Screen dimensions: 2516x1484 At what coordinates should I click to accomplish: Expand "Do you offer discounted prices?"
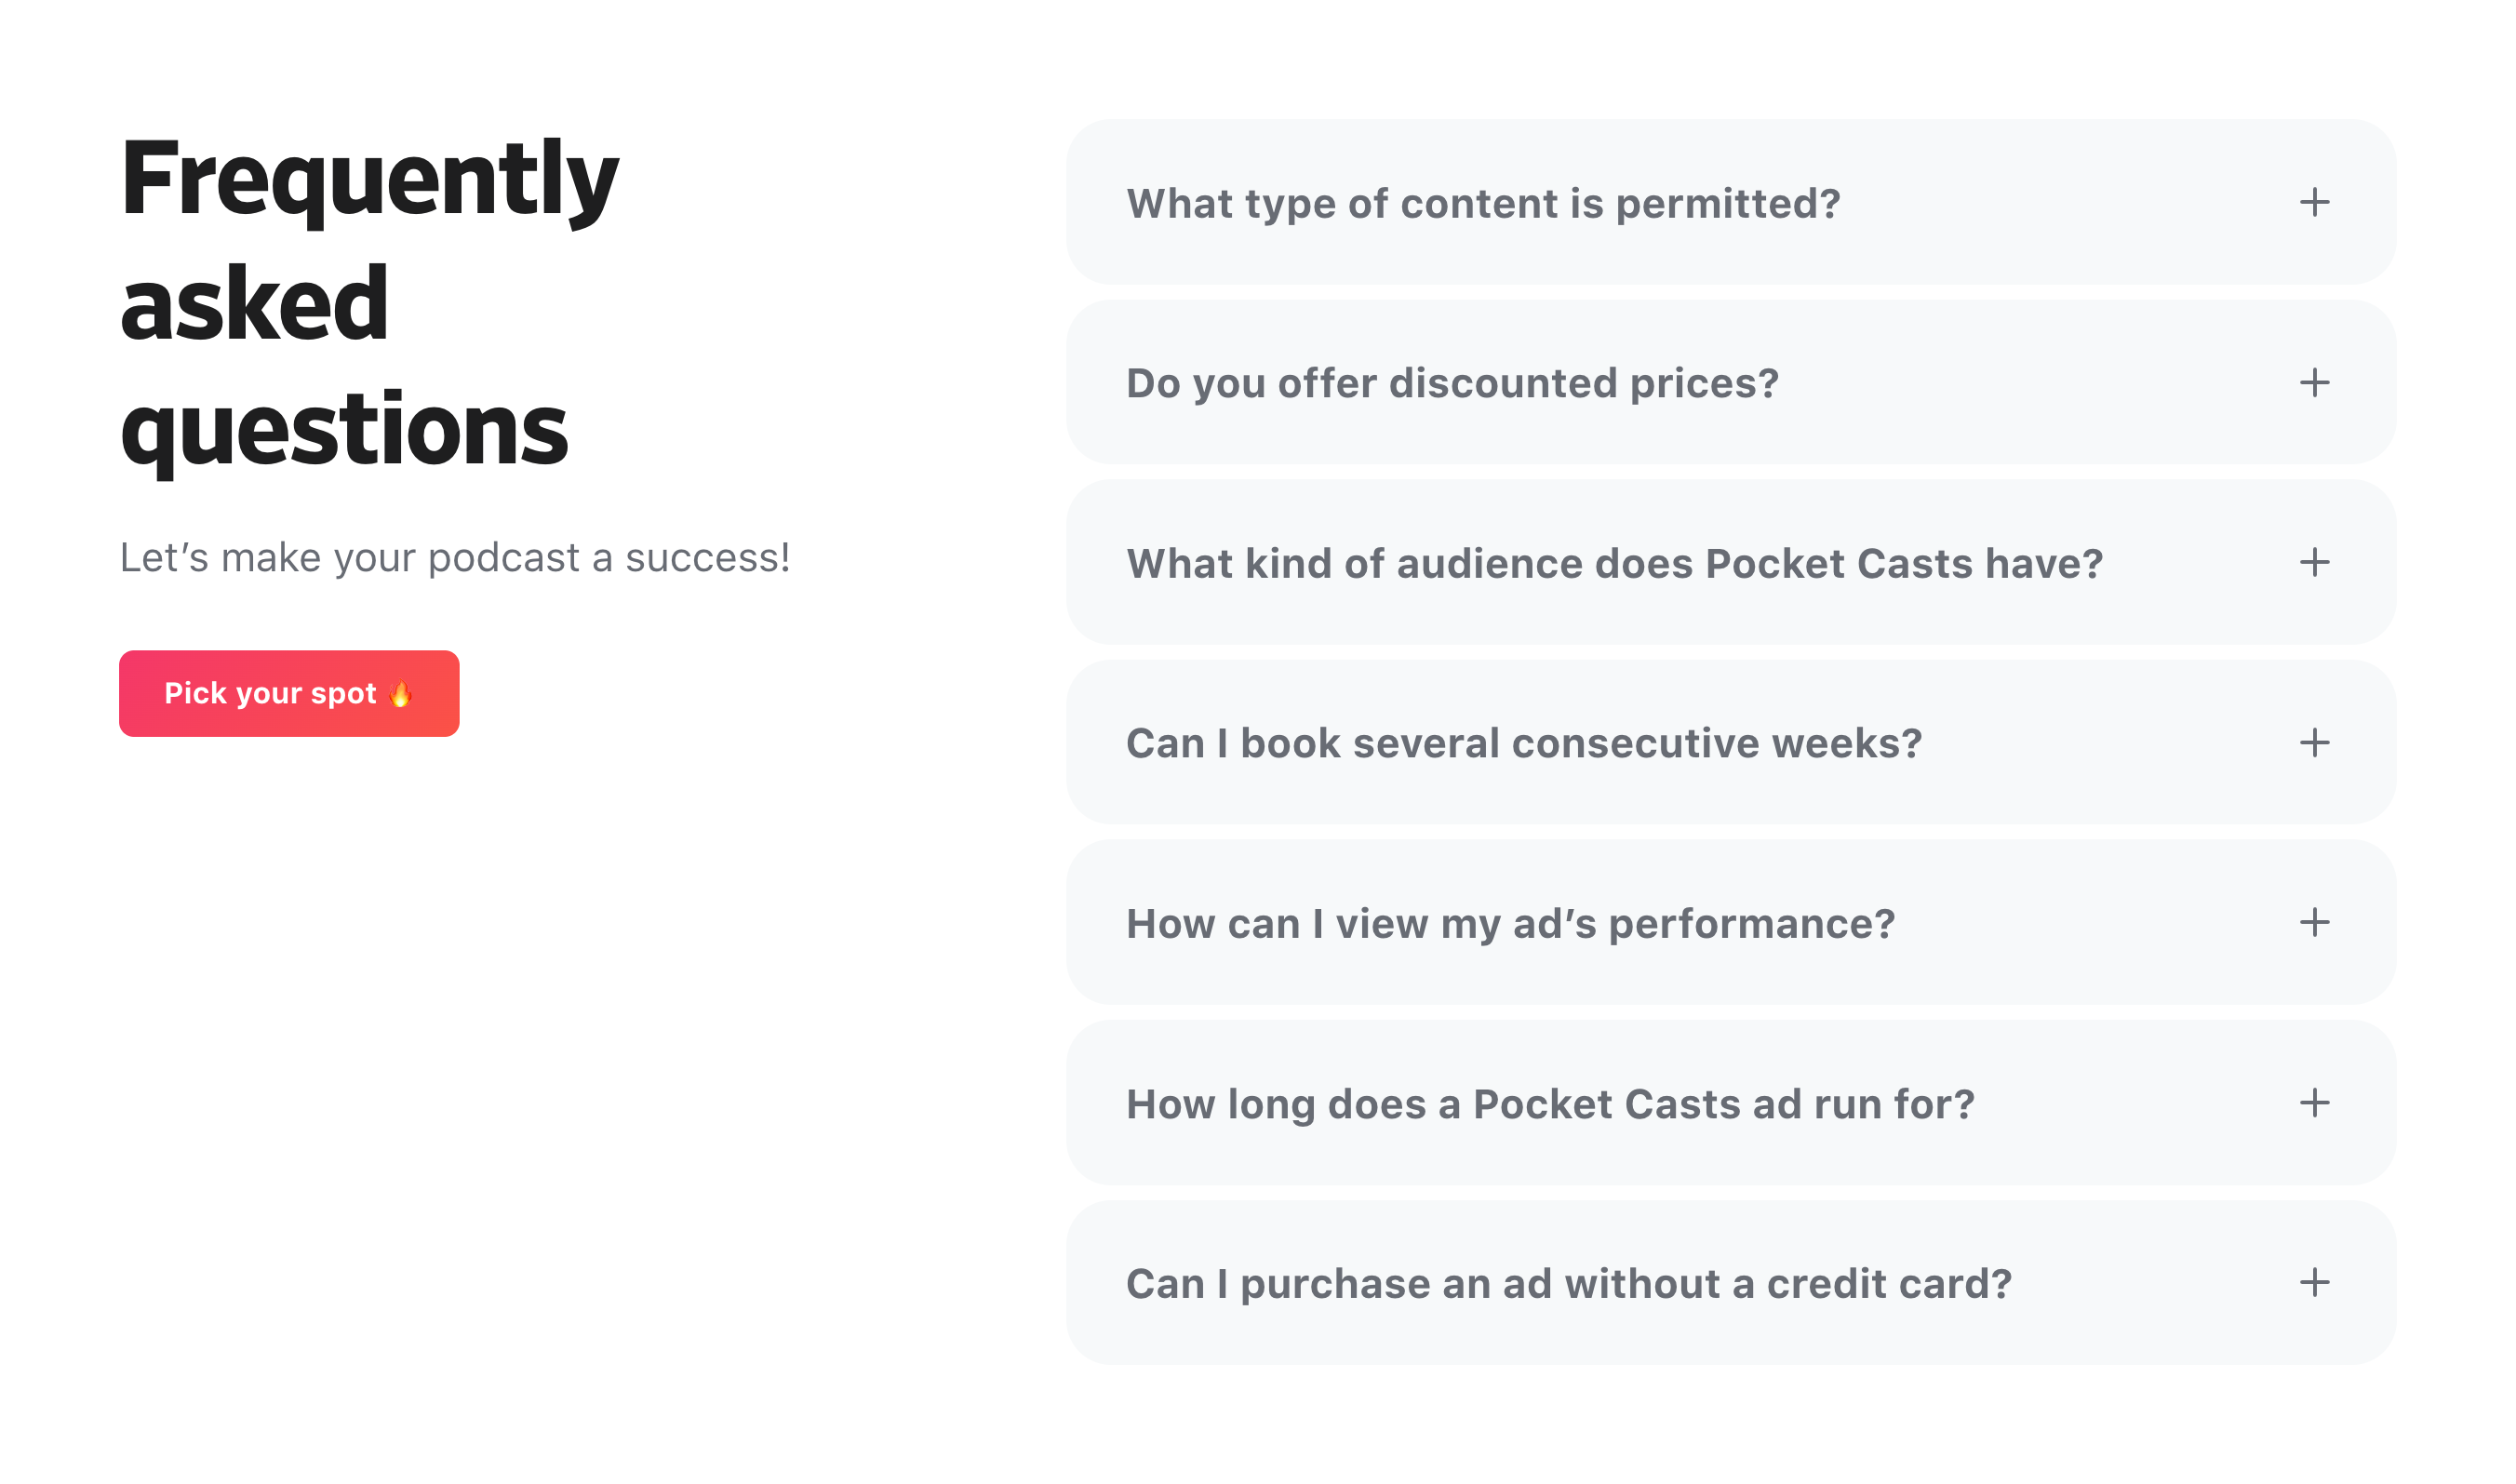[x=1452, y=384]
